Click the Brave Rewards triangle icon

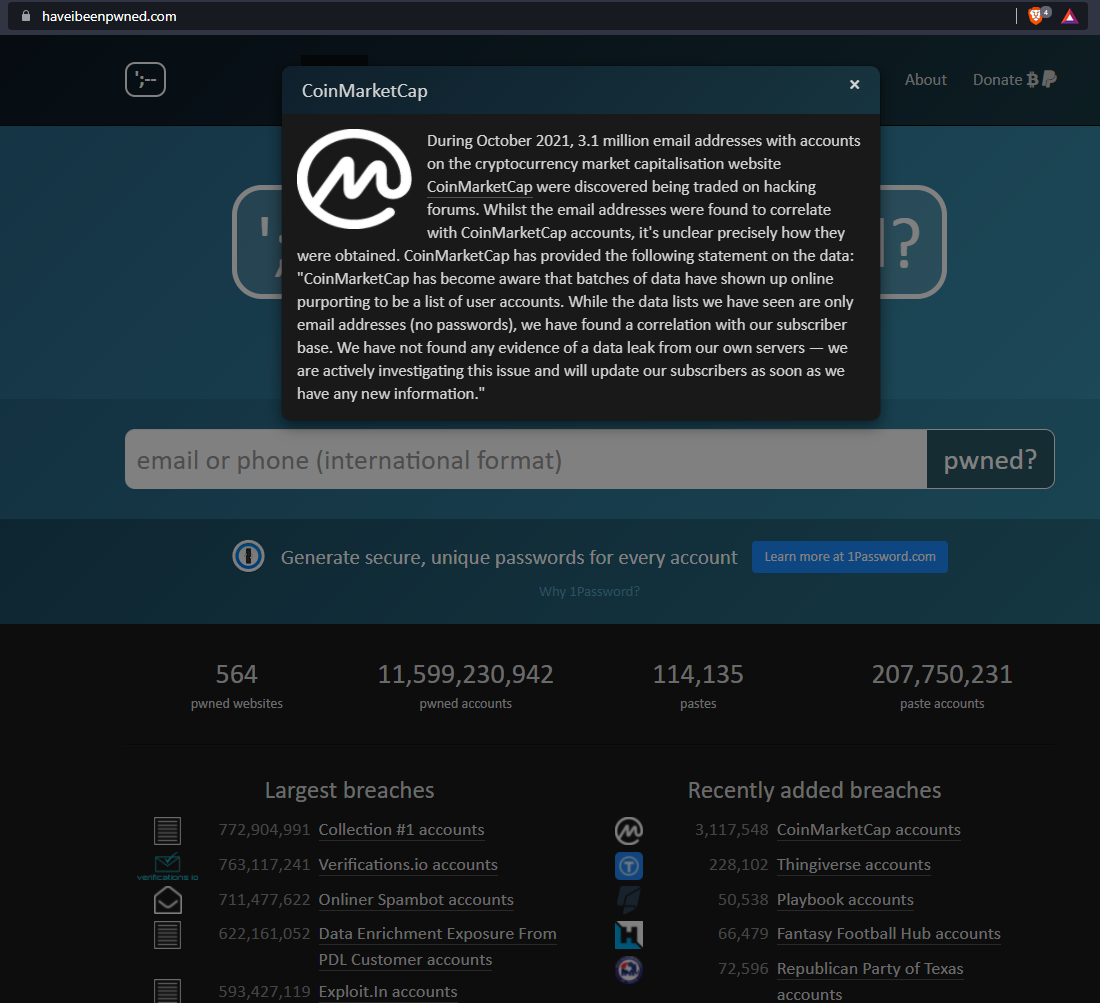point(1069,16)
